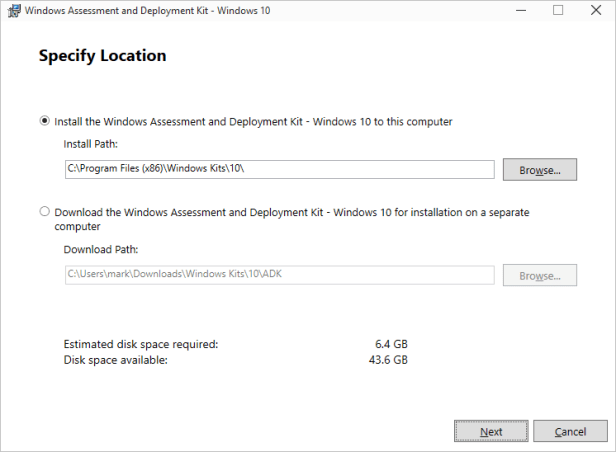Click the ADK installer icon in title bar

point(11,11)
